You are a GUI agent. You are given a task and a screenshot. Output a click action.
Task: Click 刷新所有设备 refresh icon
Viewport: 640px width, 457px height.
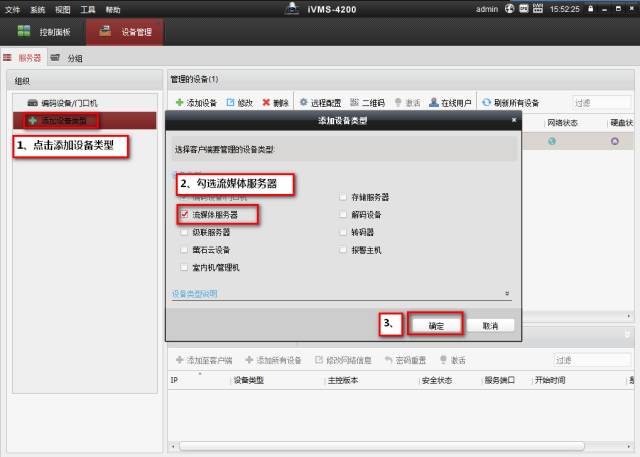(487, 102)
